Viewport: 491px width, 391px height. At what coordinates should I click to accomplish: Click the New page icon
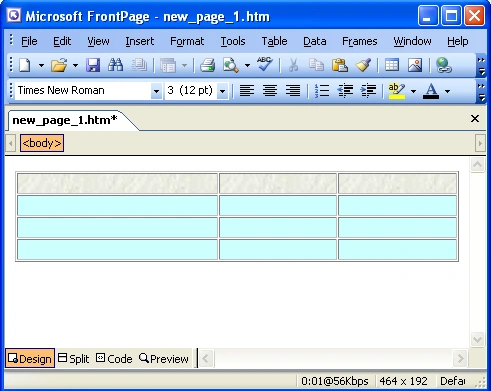(x=25, y=65)
